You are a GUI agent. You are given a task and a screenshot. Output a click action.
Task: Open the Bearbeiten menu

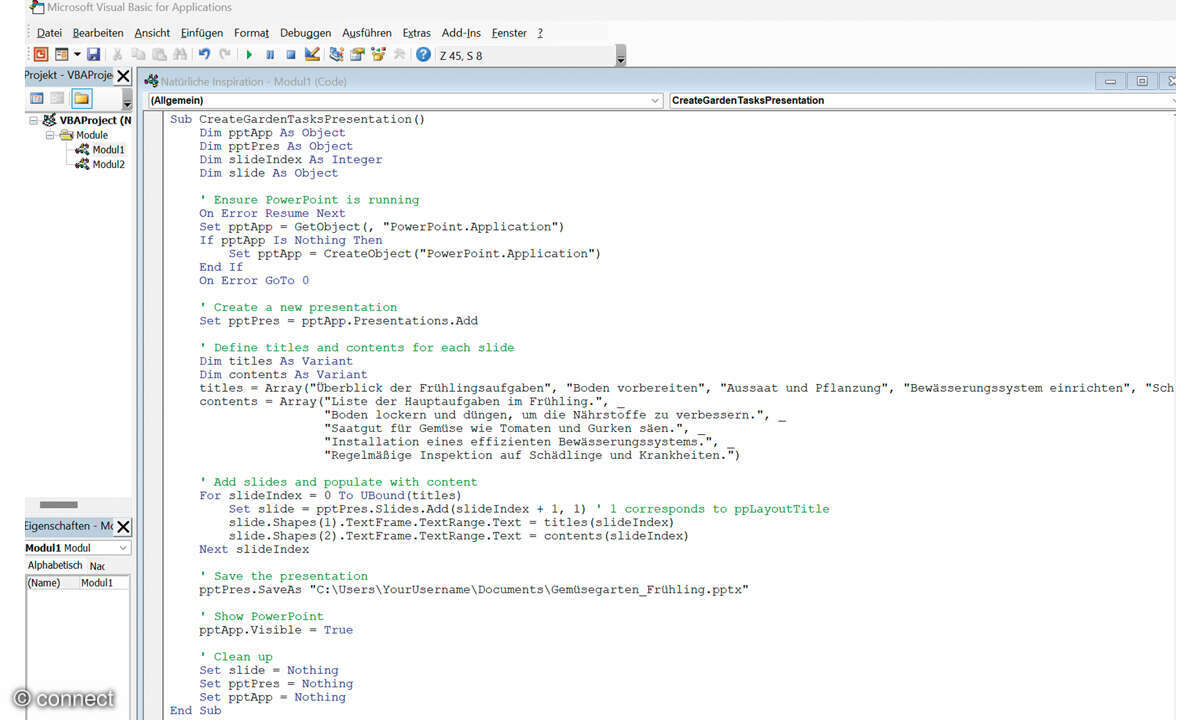(x=98, y=33)
